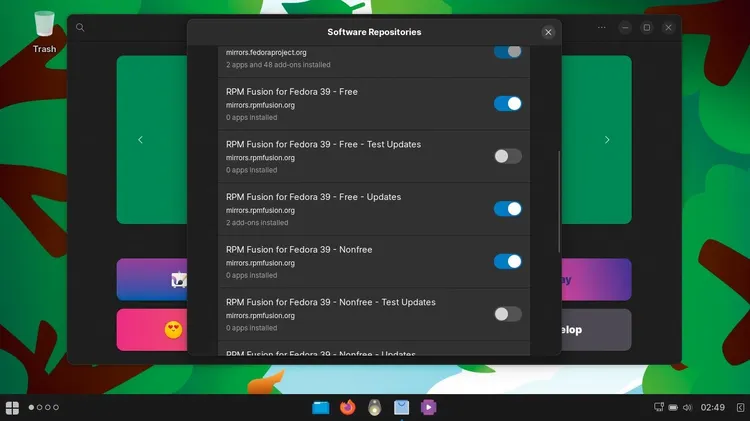Image resolution: width=750 pixels, height=421 pixels.
Task: Open the application menu grid icon
Action: pyautogui.click(x=12, y=408)
